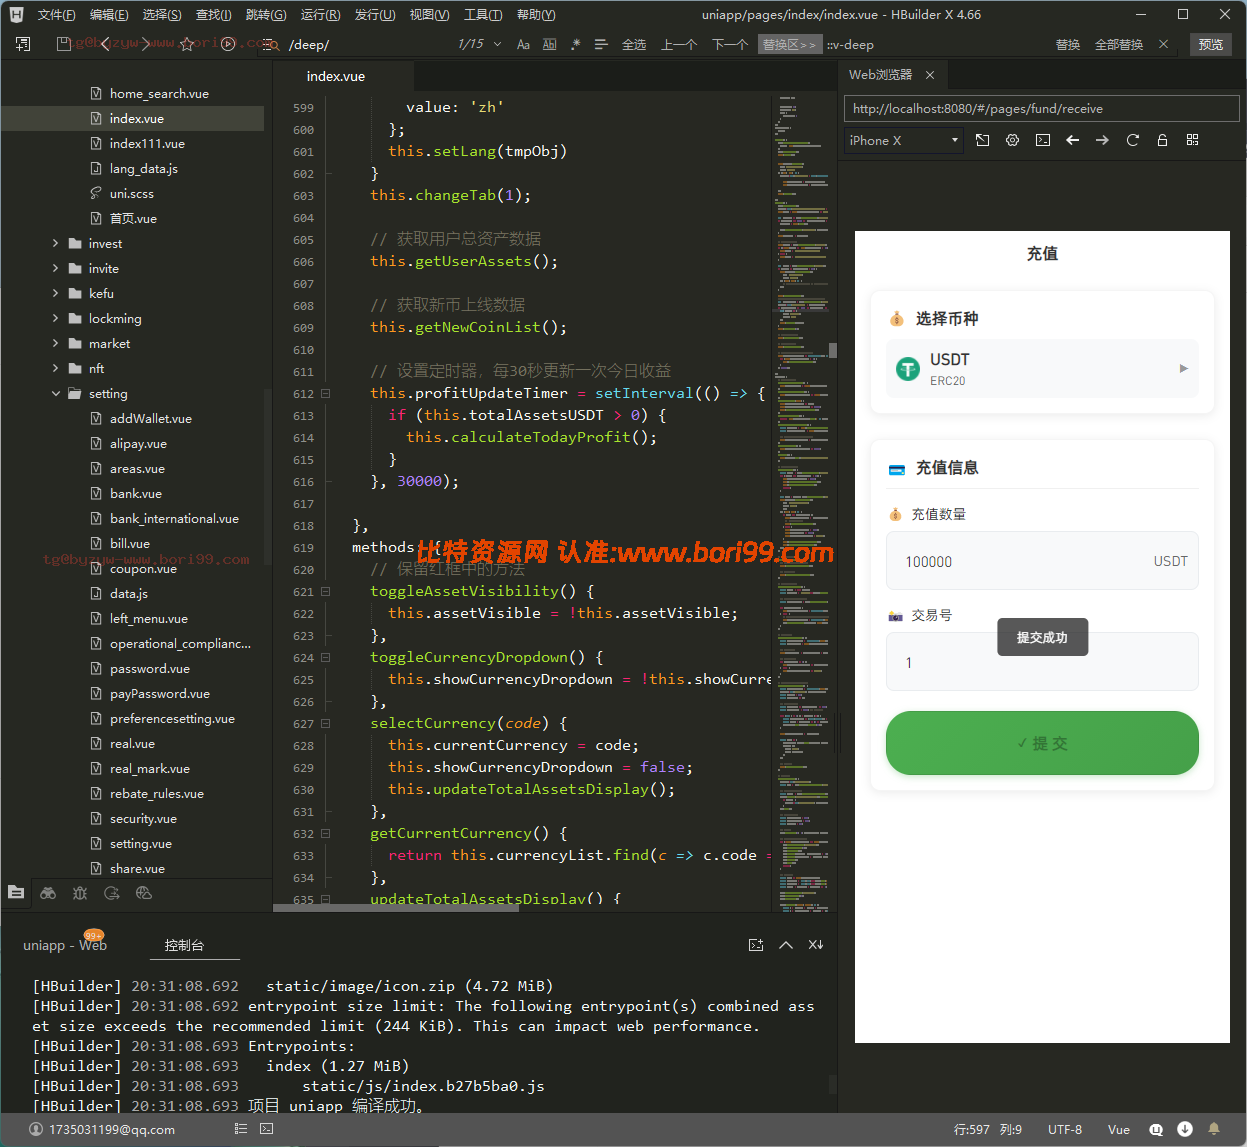The image size is (1247, 1147).
Task: Click the browser refresh icon
Action: click(1133, 140)
